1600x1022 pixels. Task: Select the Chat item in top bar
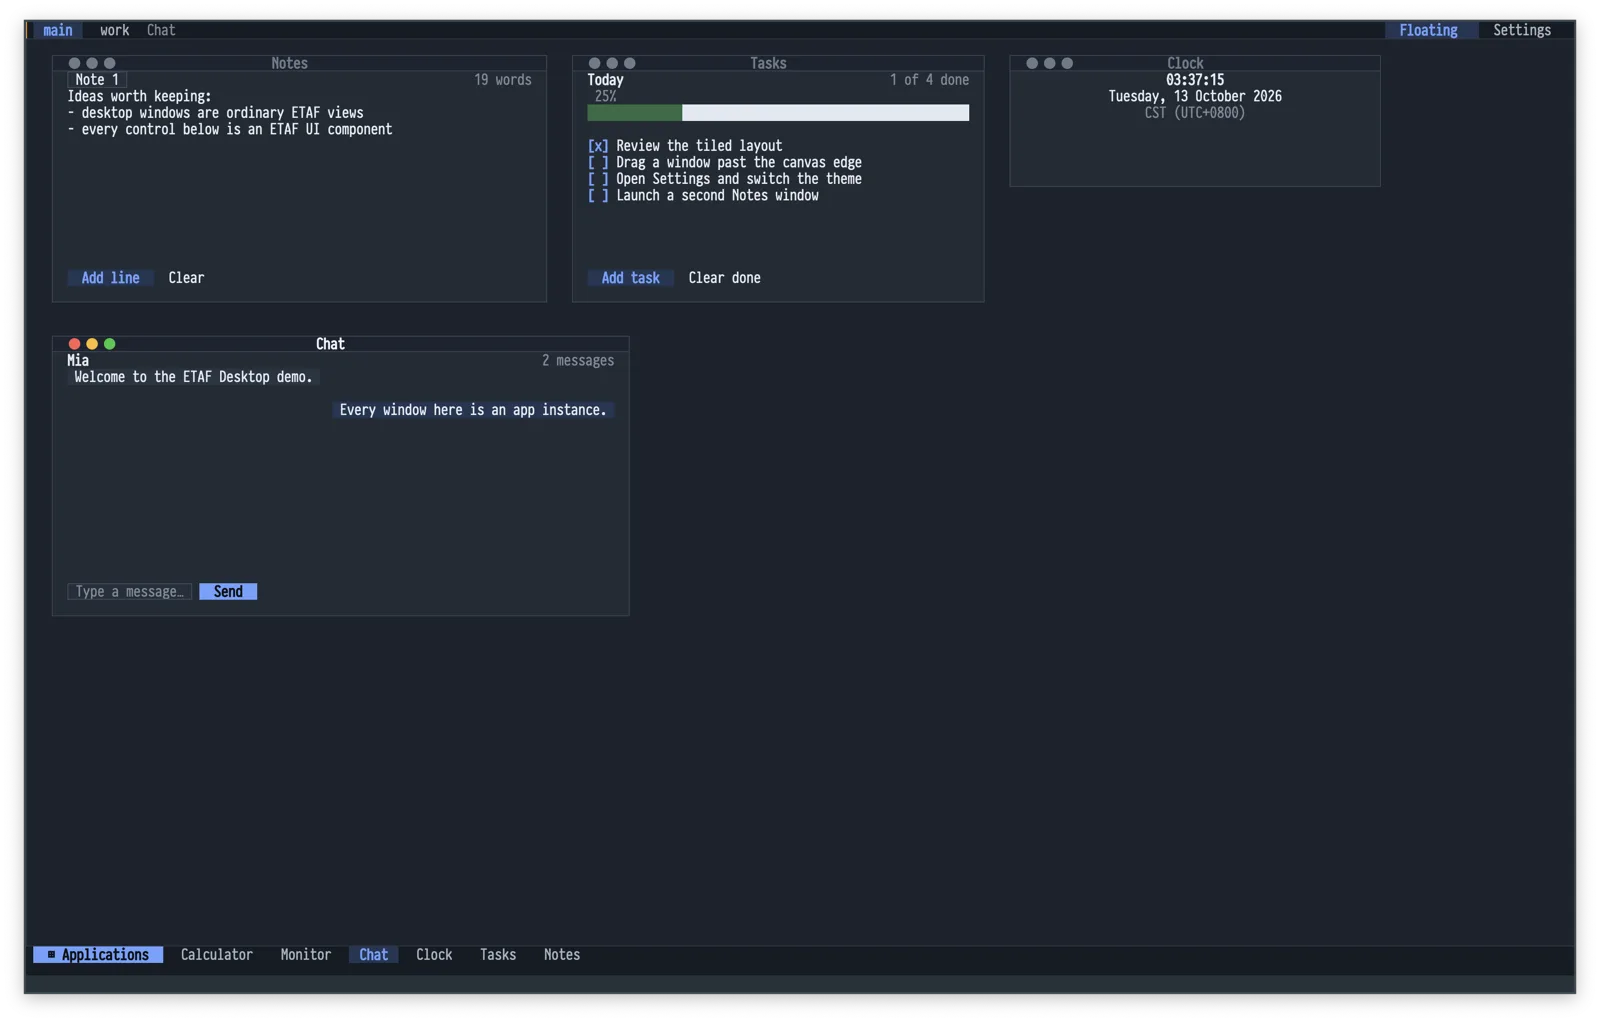pyautogui.click(x=161, y=31)
